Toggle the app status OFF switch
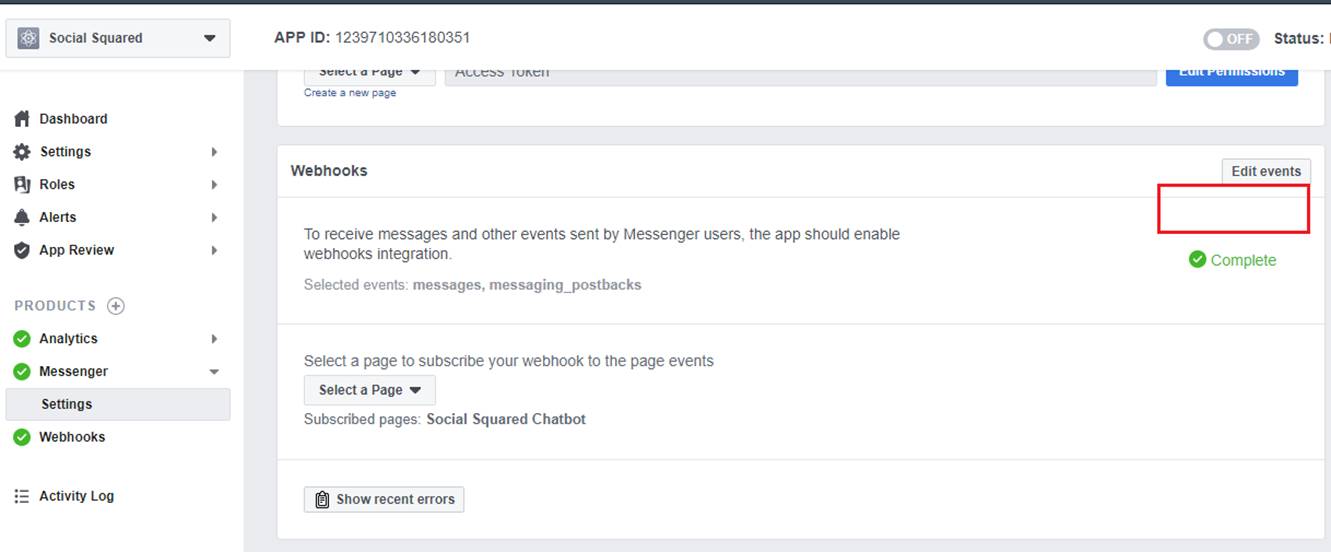 click(x=1231, y=39)
